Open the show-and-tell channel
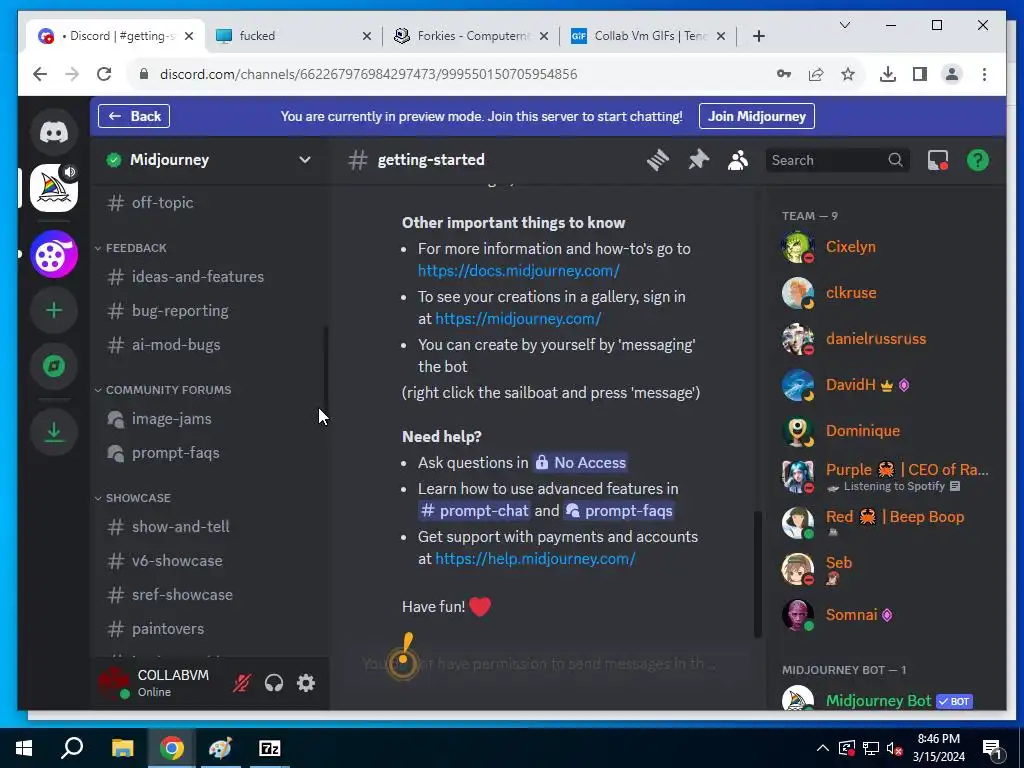The width and height of the screenshot is (1024, 768). tap(210, 526)
